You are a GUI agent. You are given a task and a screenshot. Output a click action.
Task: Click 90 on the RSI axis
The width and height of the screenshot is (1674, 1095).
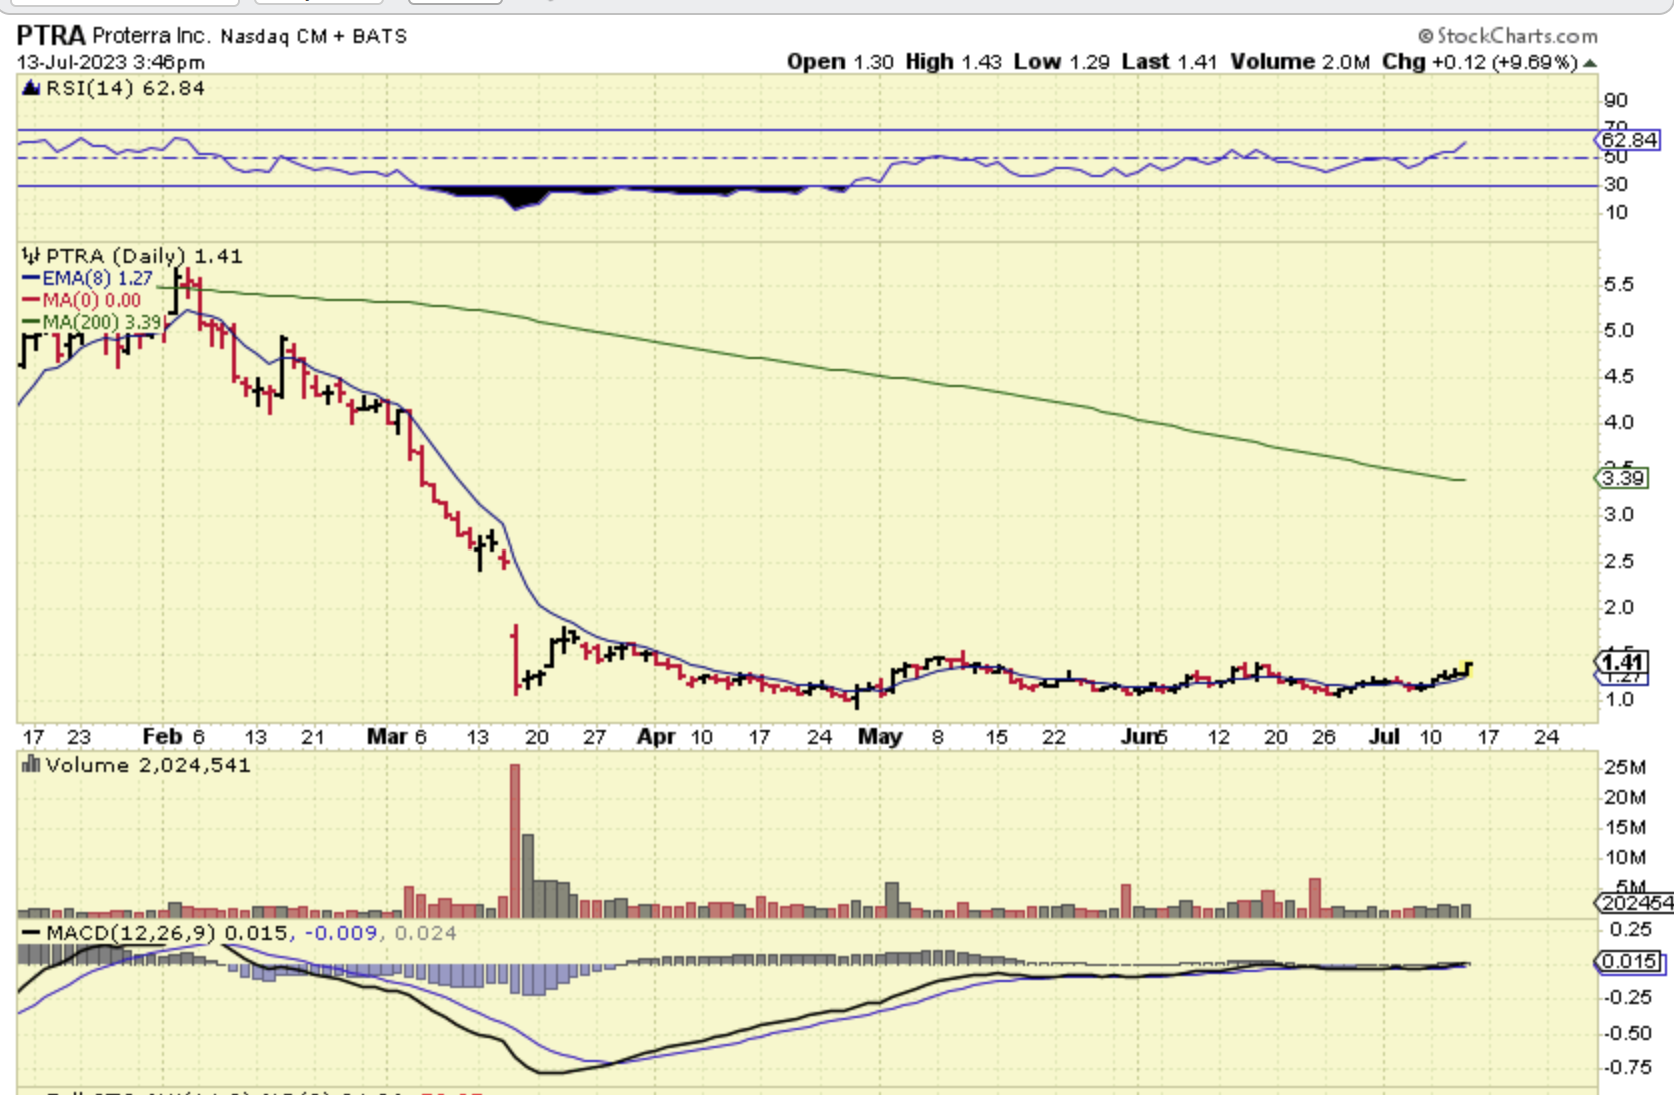tap(1616, 100)
